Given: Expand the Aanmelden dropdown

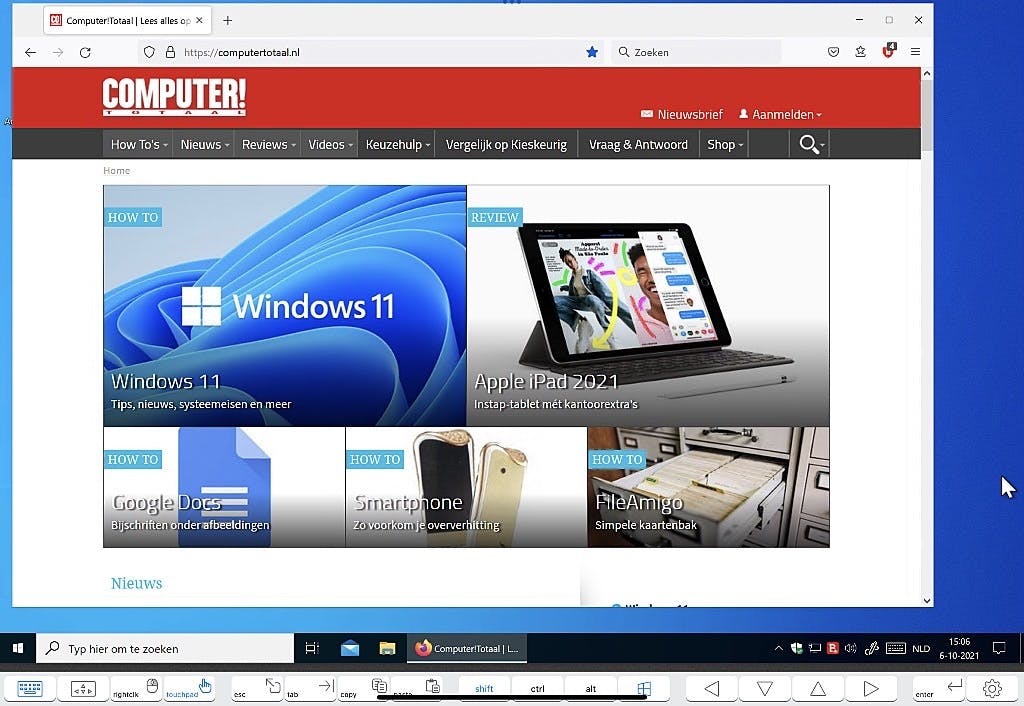Looking at the screenshot, I should tap(780, 114).
